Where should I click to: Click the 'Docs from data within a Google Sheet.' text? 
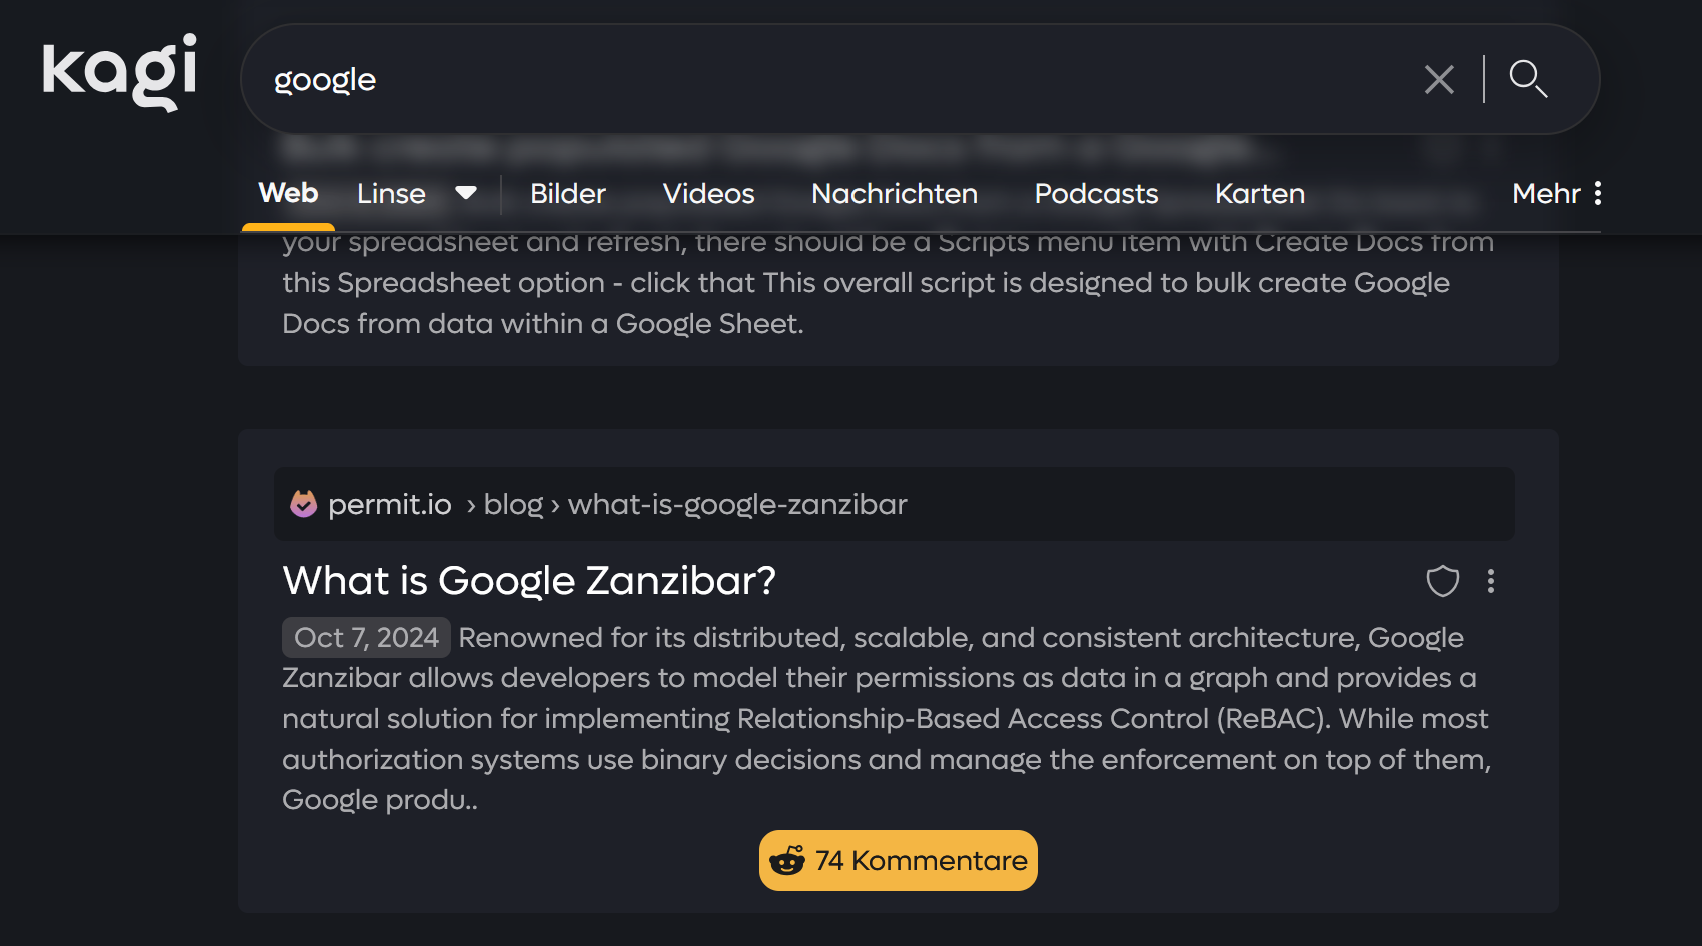pos(543,324)
